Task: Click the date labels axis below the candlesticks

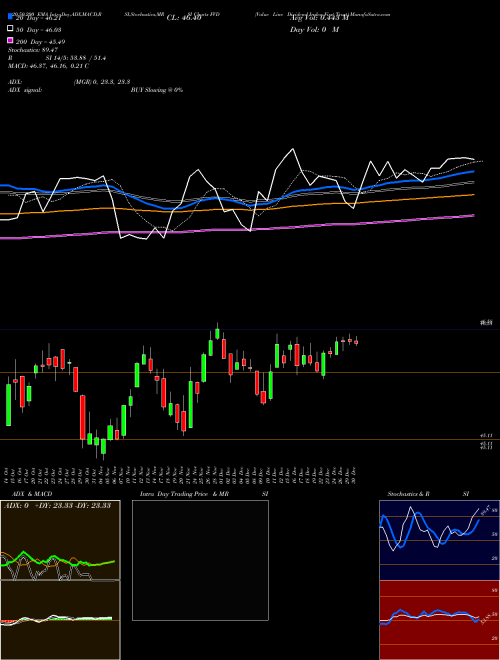Action: (181, 475)
